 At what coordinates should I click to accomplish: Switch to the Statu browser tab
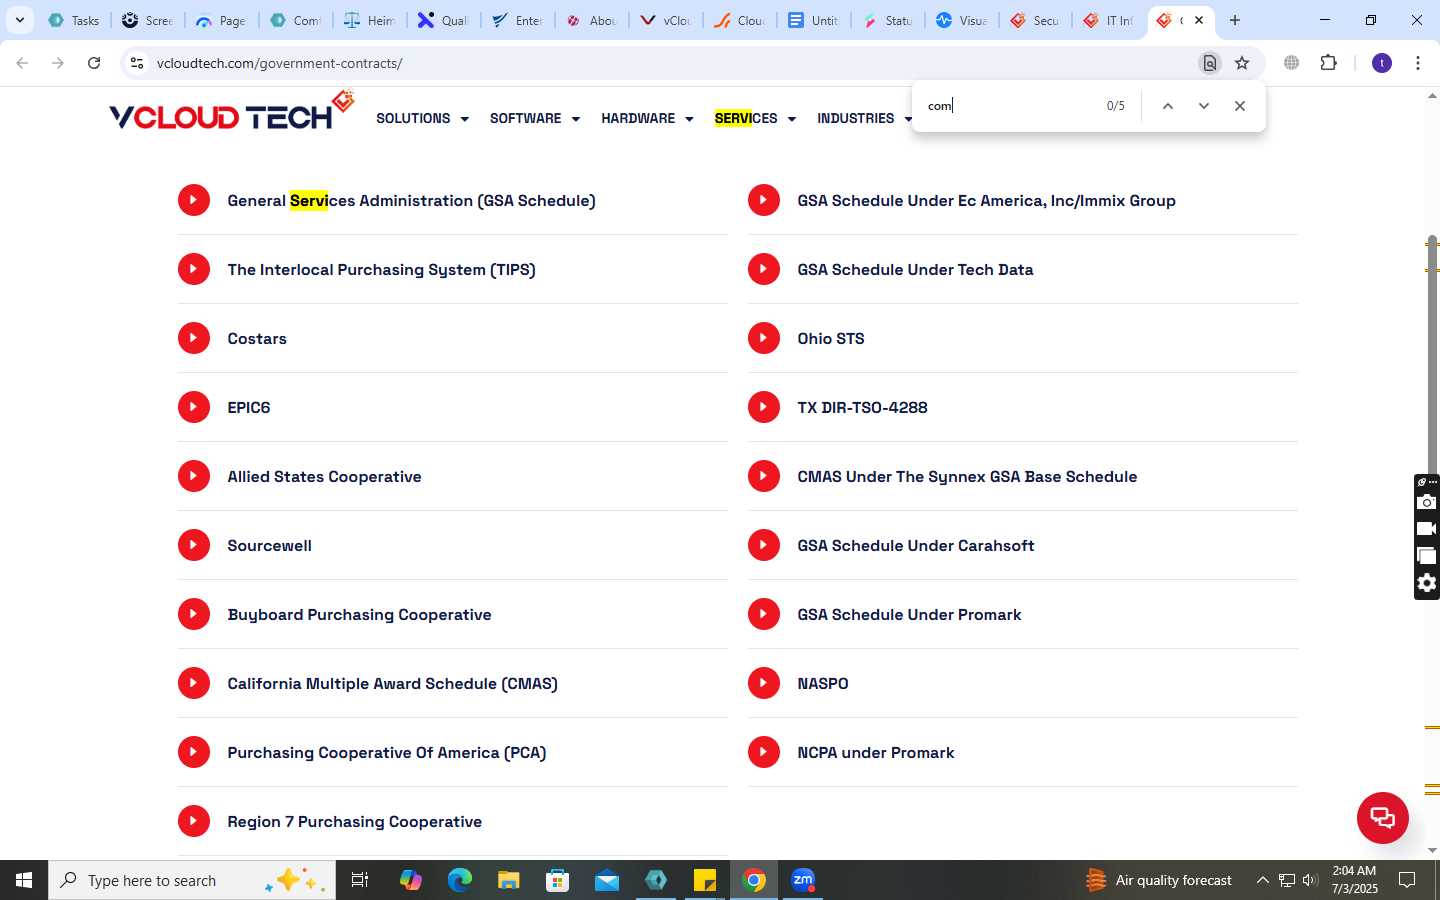pos(887,20)
